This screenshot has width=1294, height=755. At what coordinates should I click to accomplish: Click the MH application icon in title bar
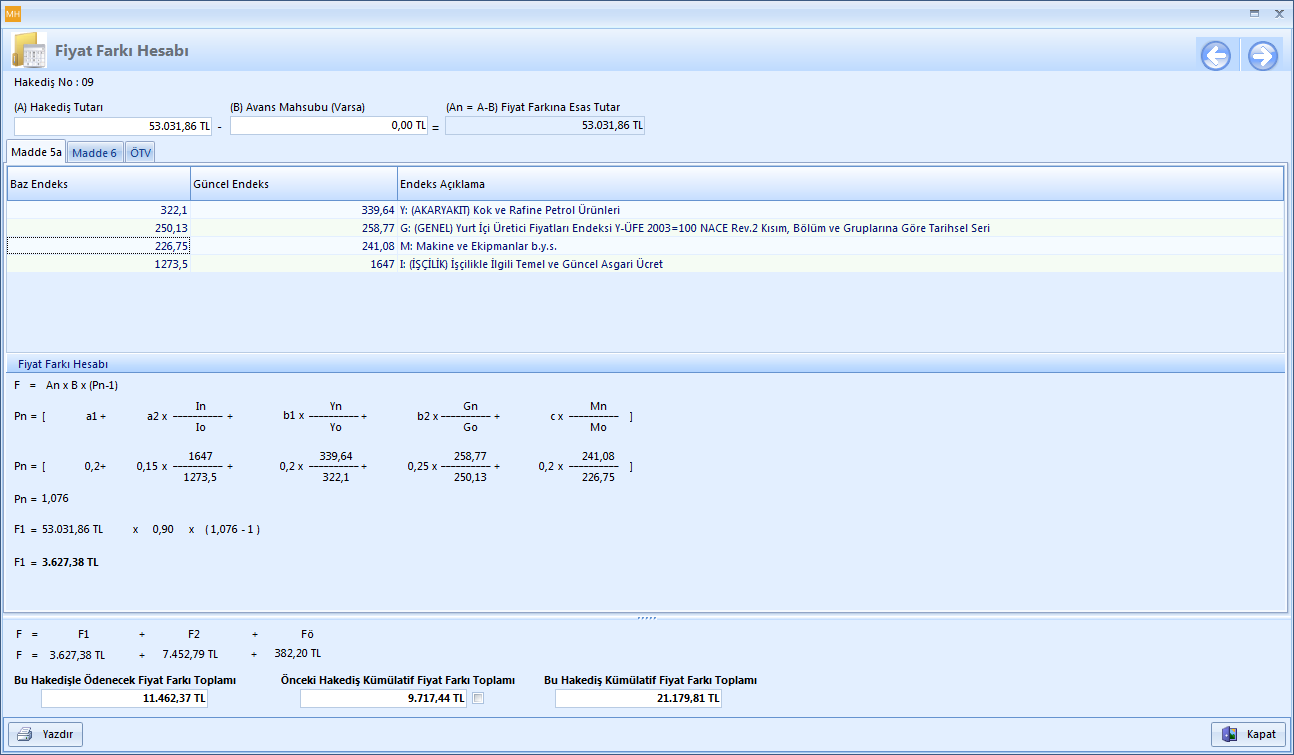click(x=13, y=13)
